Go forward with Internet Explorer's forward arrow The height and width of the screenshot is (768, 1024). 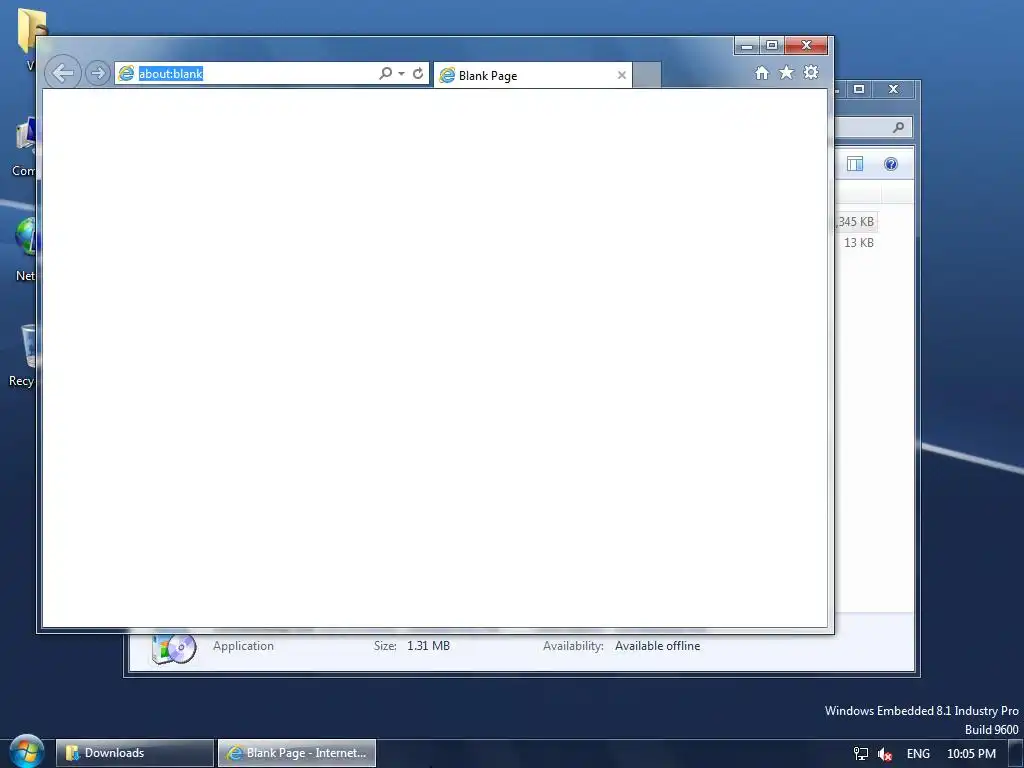(97, 72)
